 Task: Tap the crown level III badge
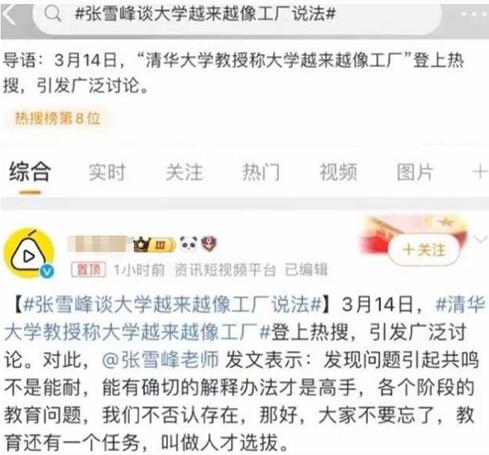[153, 245]
